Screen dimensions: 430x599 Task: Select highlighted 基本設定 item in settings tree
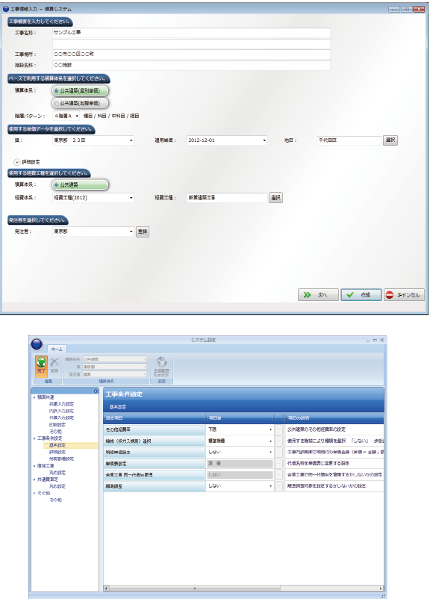click(x=57, y=445)
